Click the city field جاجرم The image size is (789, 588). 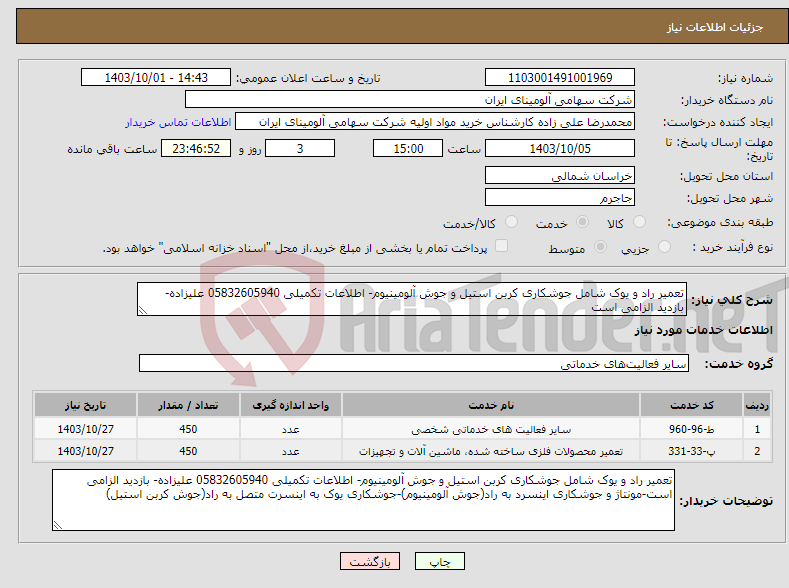[560, 197]
